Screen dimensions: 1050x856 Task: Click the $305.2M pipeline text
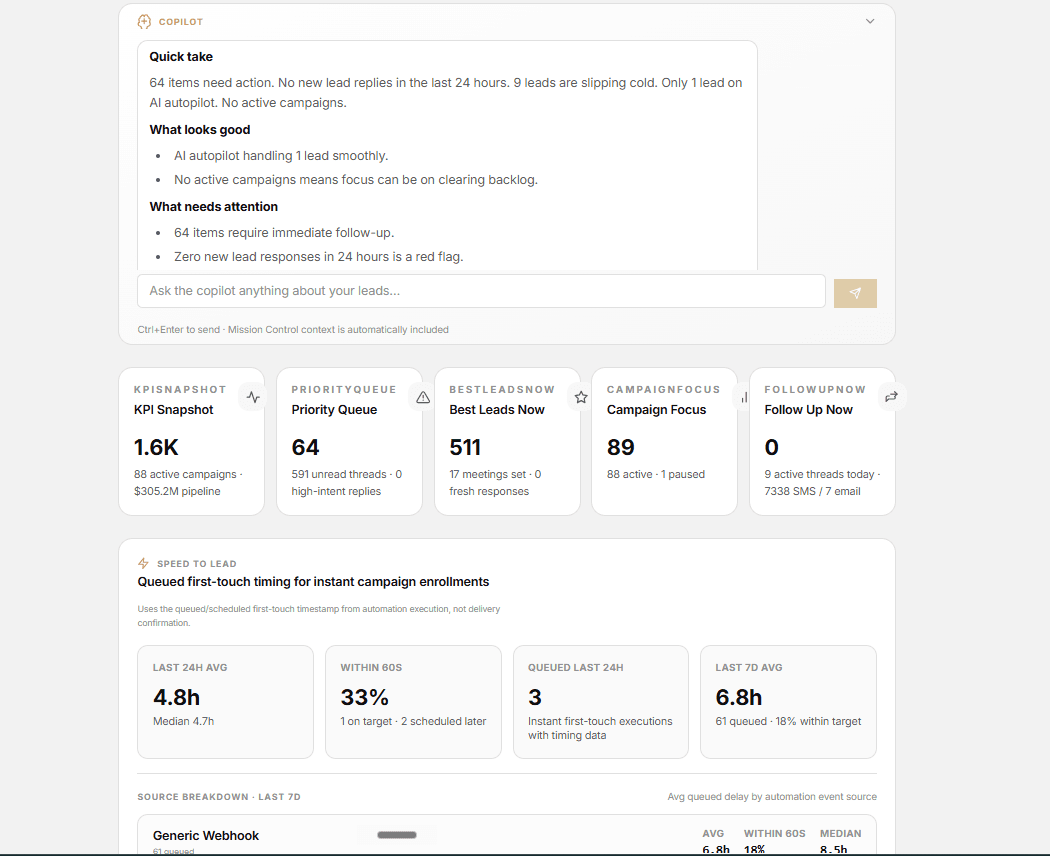coord(177,491)
